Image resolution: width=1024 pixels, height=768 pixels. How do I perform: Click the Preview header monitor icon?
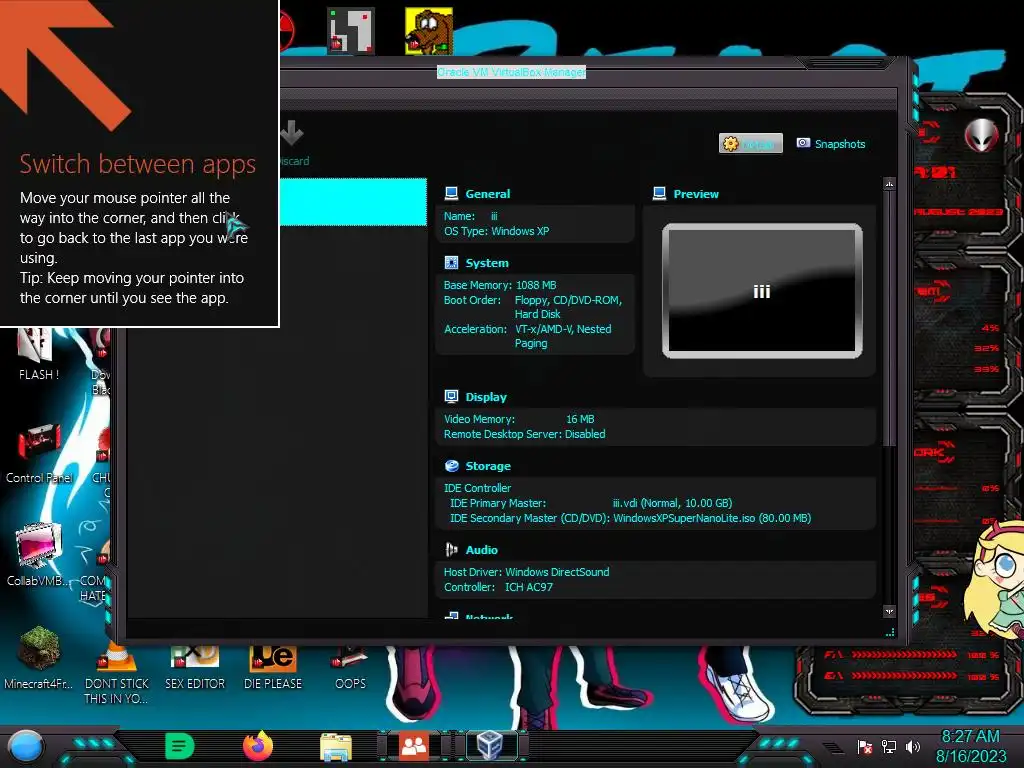[x=660, y=193]
